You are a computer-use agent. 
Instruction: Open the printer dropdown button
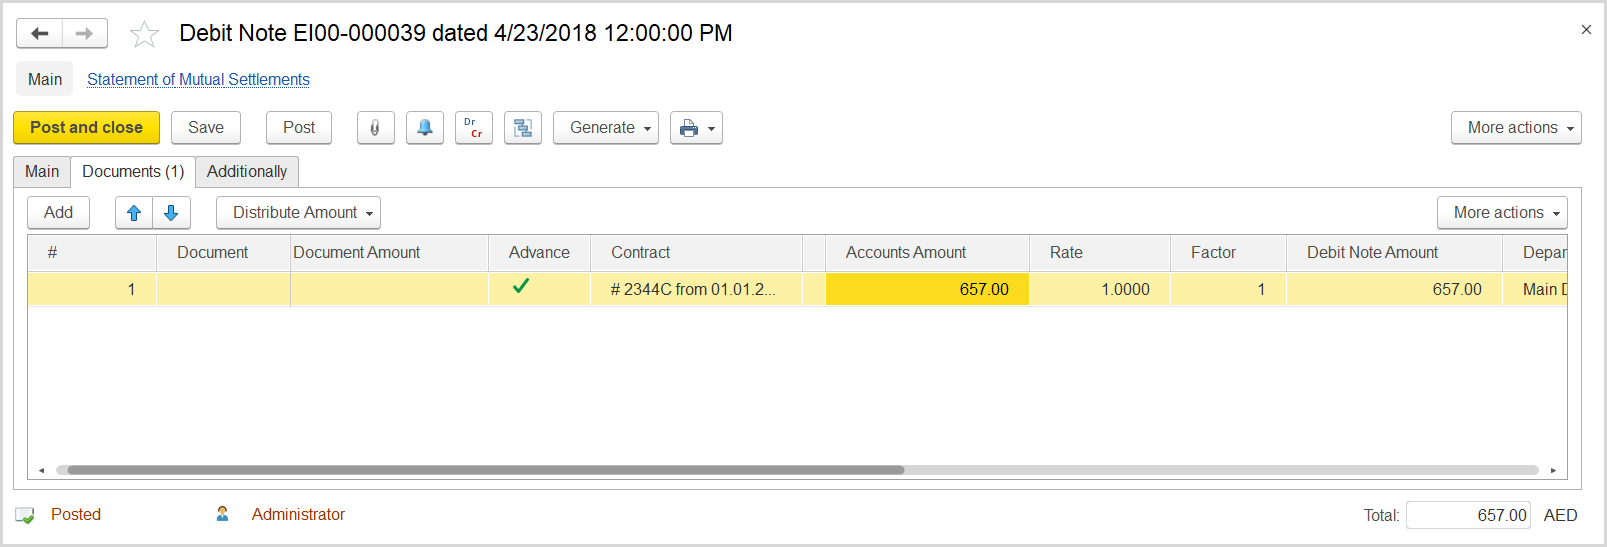(x=696, y=128)
